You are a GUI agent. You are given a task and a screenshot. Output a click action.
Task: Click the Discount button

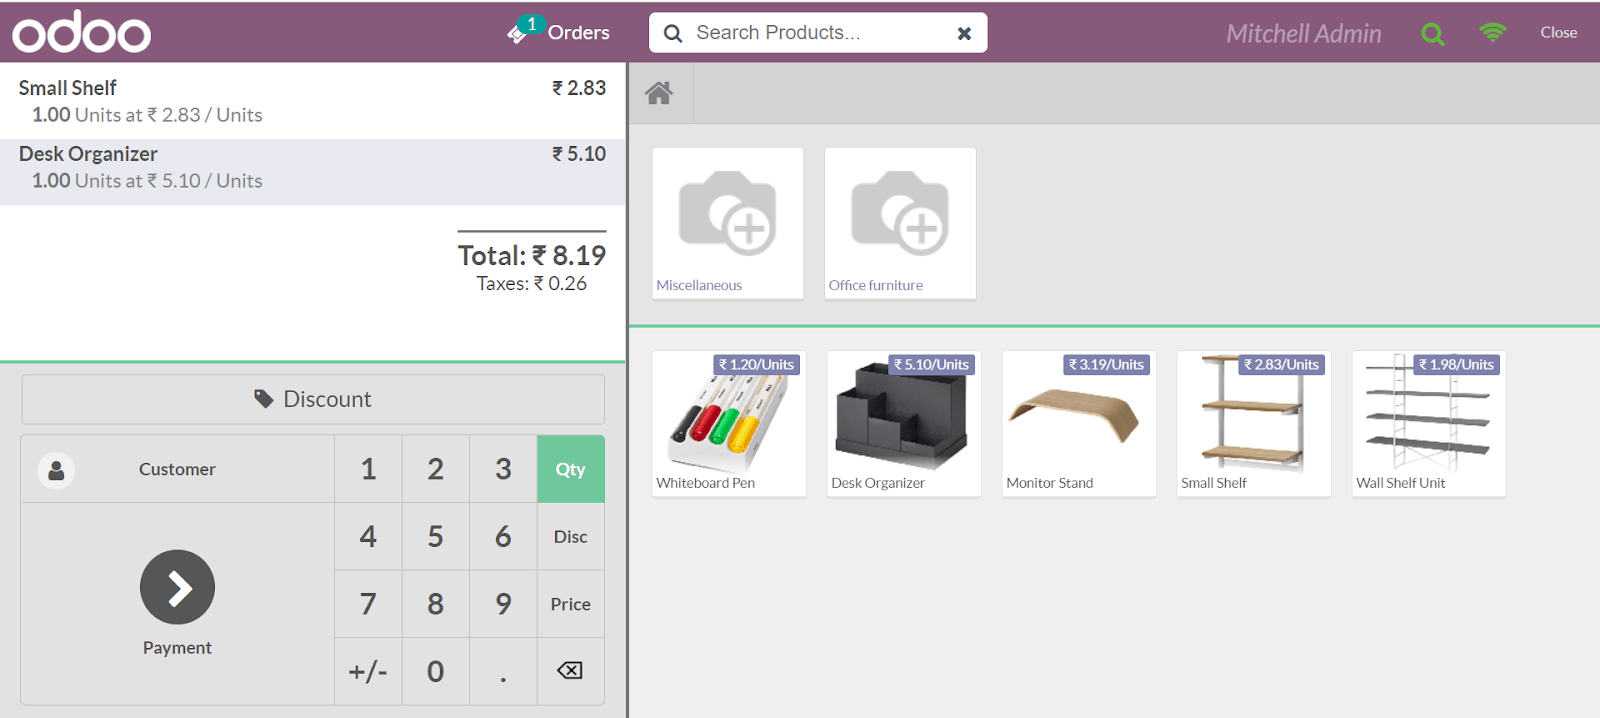[x=313, y=399]
